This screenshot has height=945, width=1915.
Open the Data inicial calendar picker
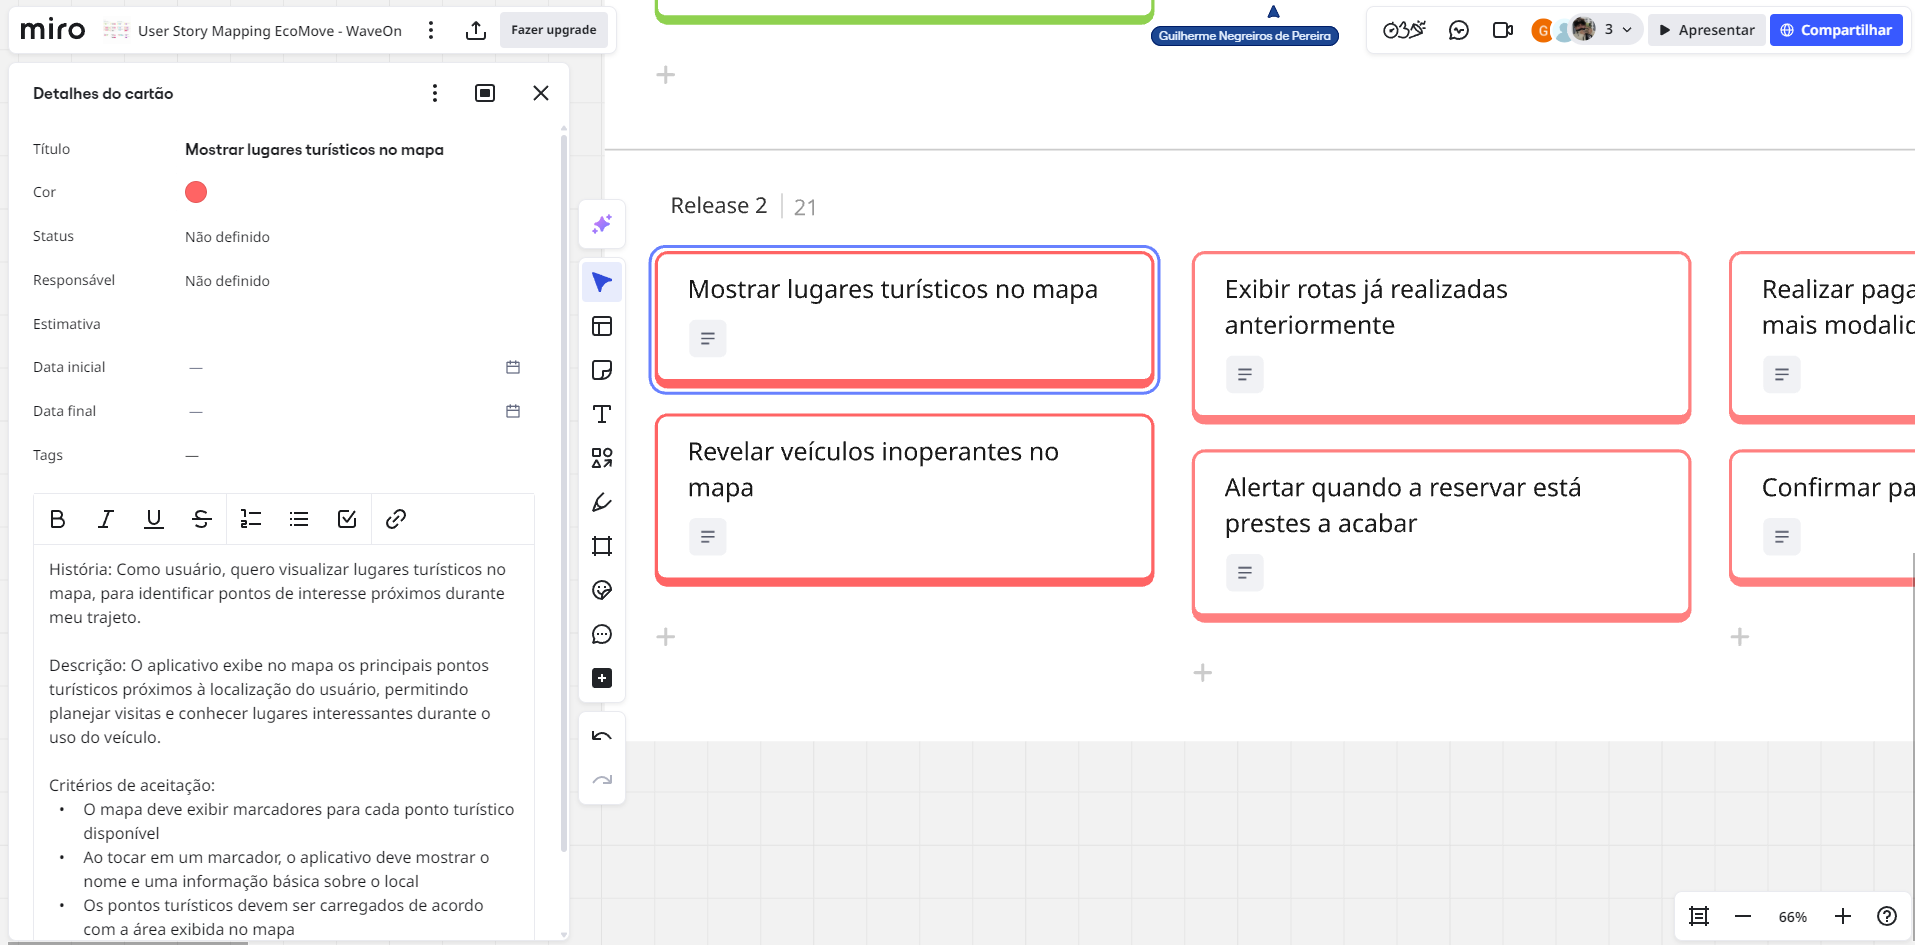tap(513, 367)
